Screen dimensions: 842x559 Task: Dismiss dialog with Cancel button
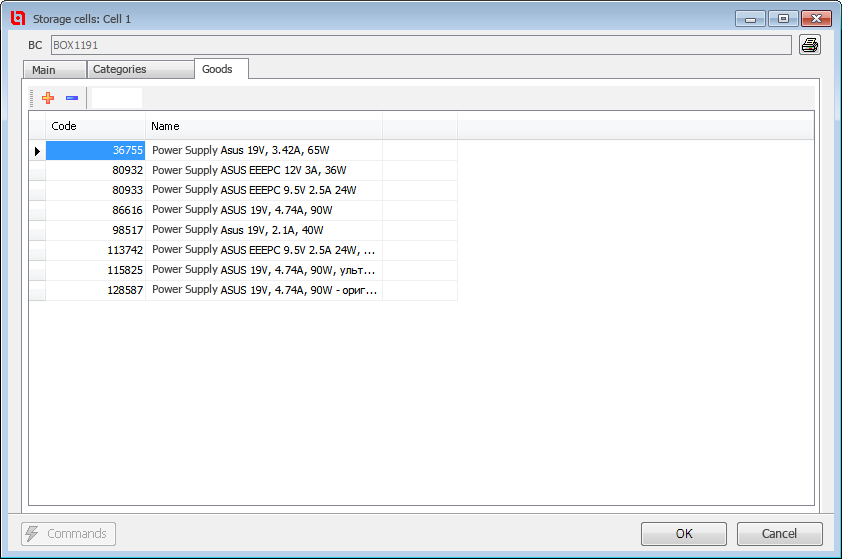779,534
